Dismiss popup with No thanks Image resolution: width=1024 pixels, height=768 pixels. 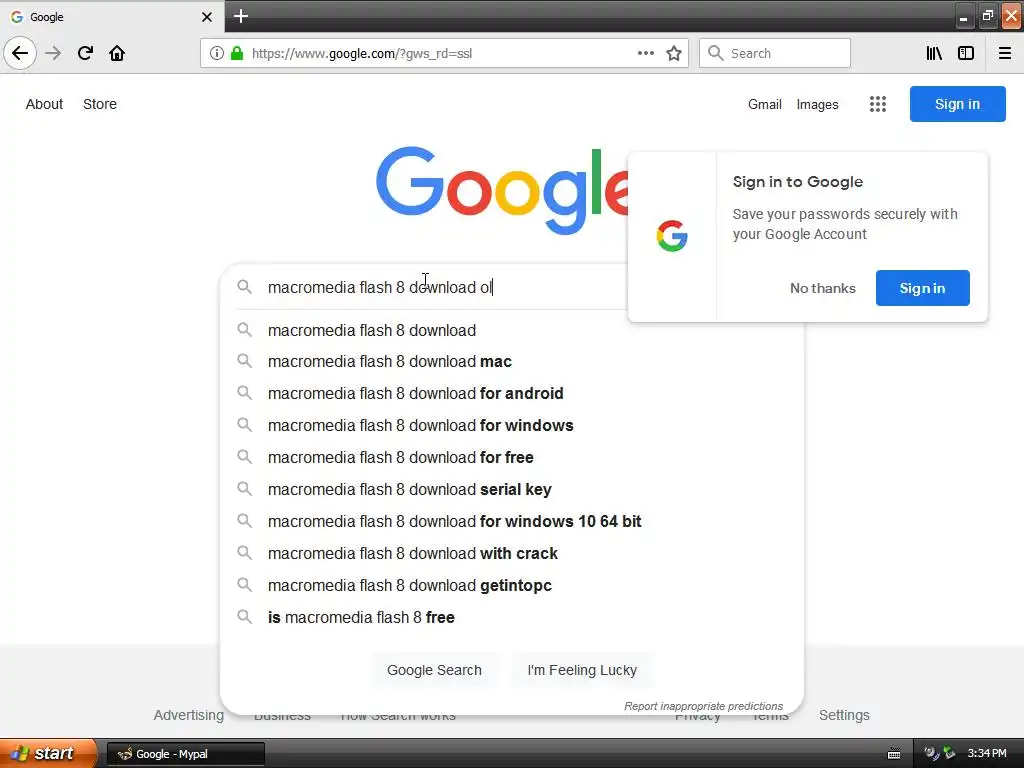tap(822, 288)
